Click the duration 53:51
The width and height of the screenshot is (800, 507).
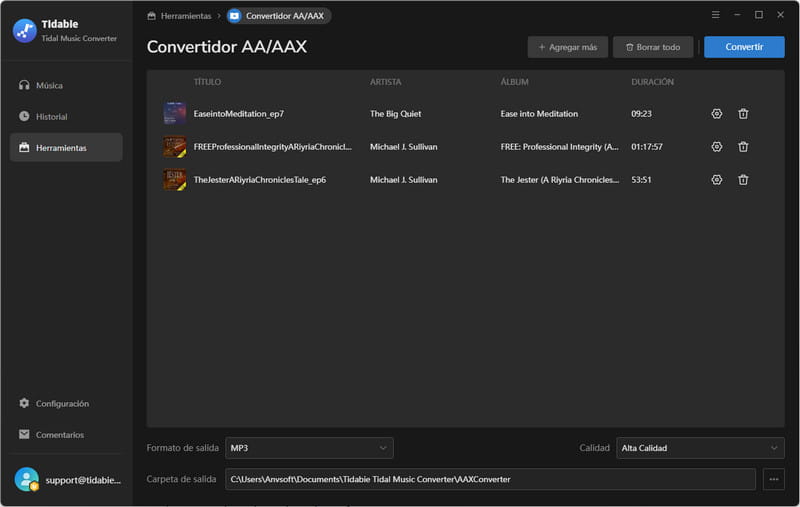tap(641, 180)
